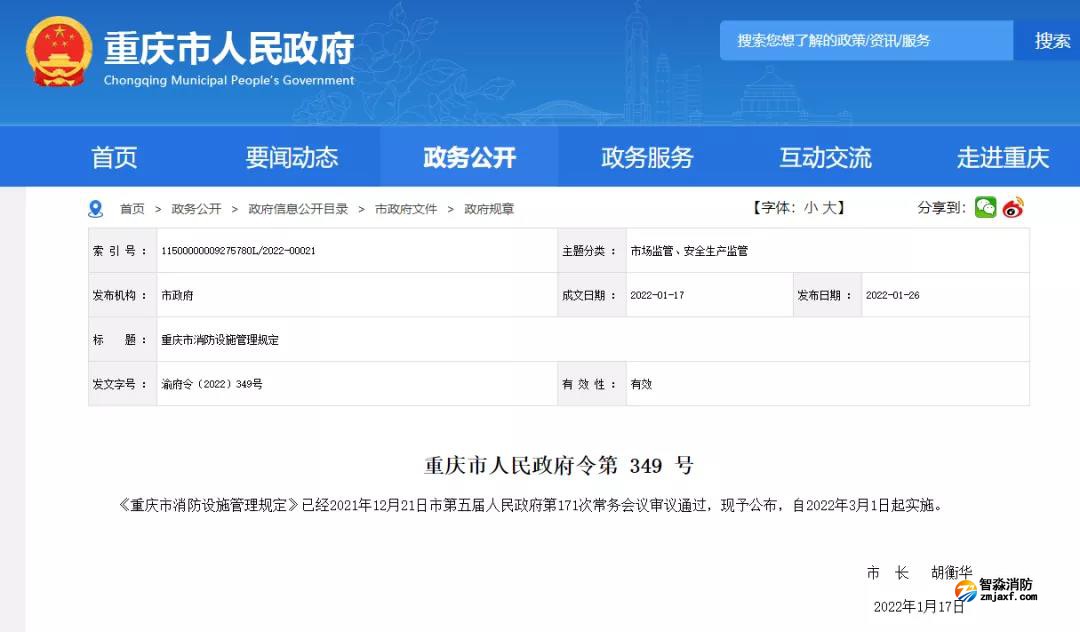Open 市政府文件 breadcrumb link

click(x=404, y=208)
